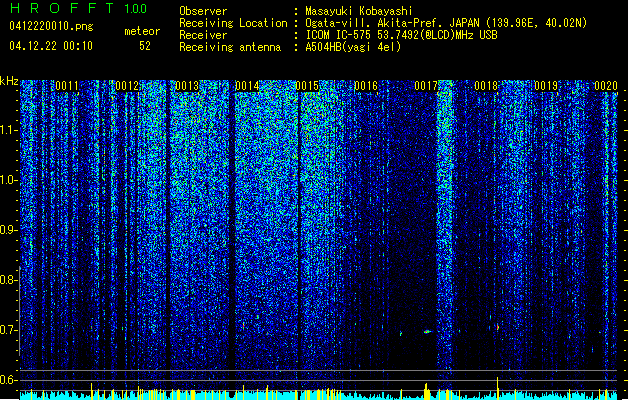
Task: Click the 'Observer' field label
Action: tap(203, 11)
